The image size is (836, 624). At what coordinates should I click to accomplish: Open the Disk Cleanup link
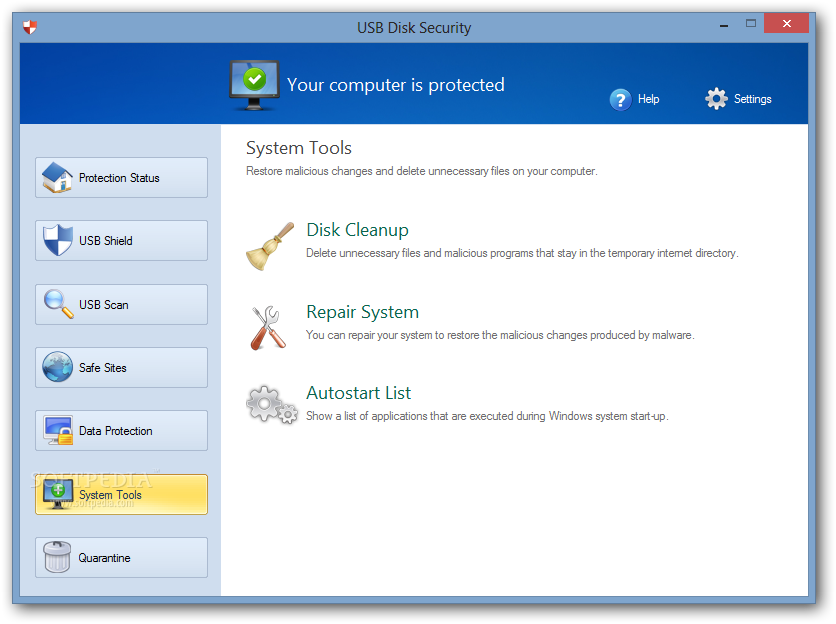pyautogui.click(x=357, y=230)
